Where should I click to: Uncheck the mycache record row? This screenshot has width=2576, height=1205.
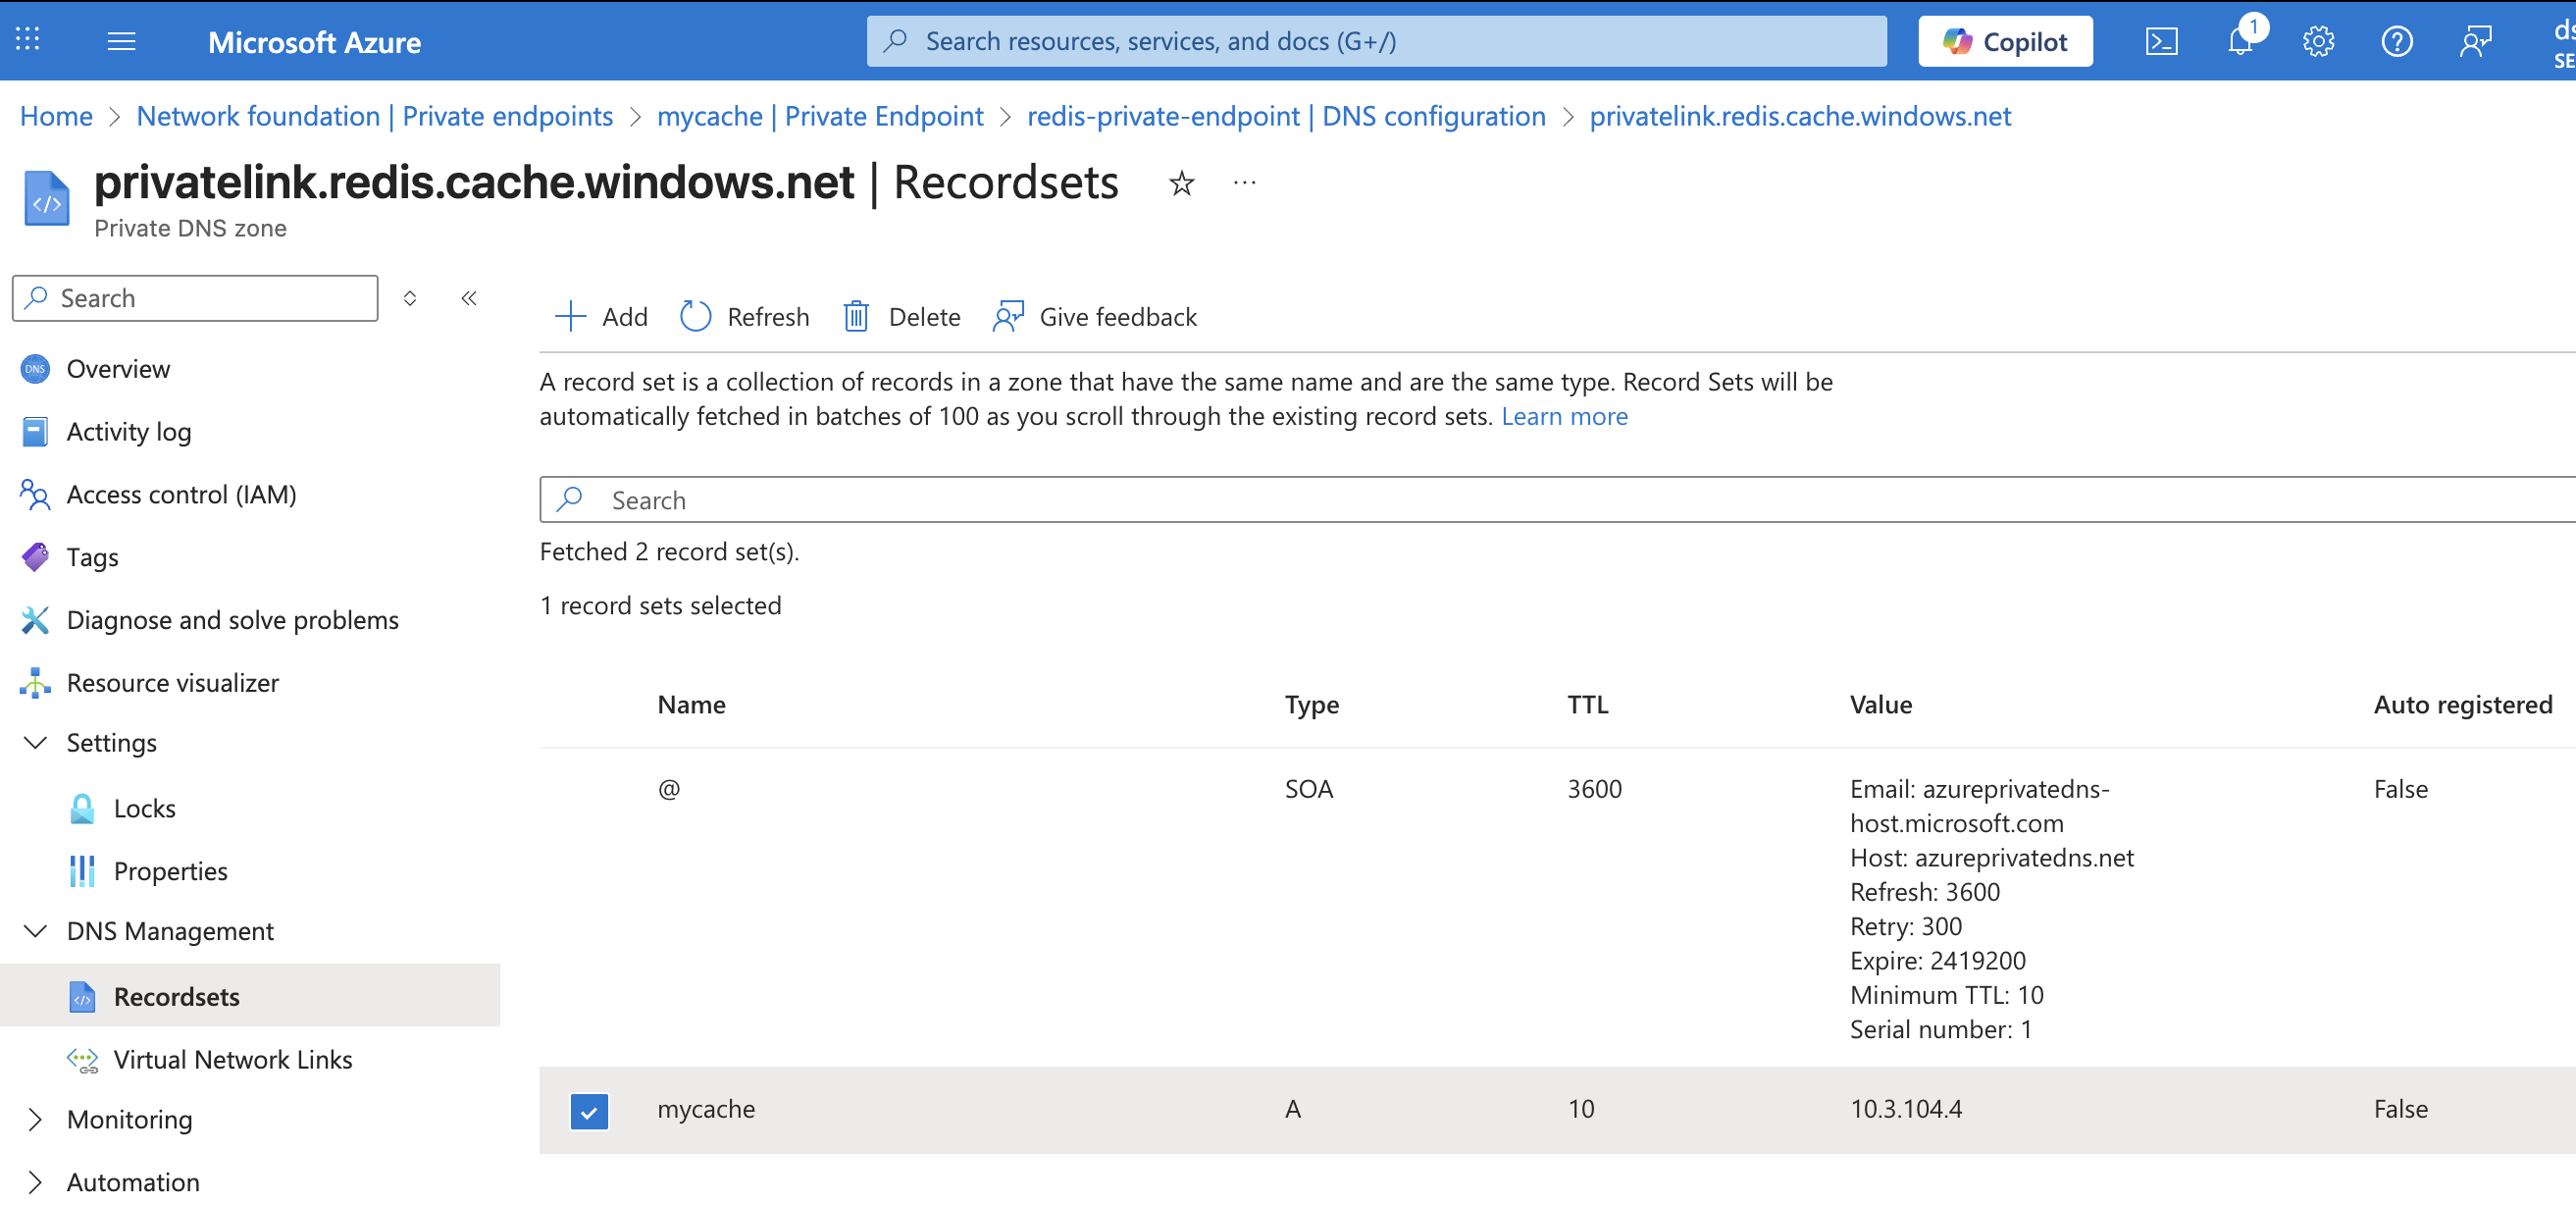tap(589, 1111)
